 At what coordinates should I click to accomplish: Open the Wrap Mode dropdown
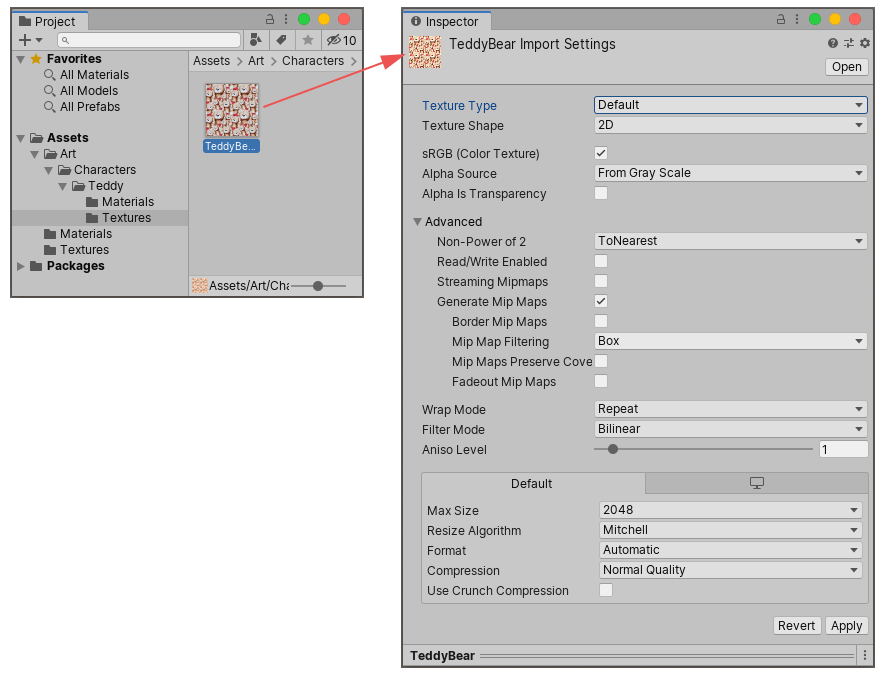tap(730, 409)
